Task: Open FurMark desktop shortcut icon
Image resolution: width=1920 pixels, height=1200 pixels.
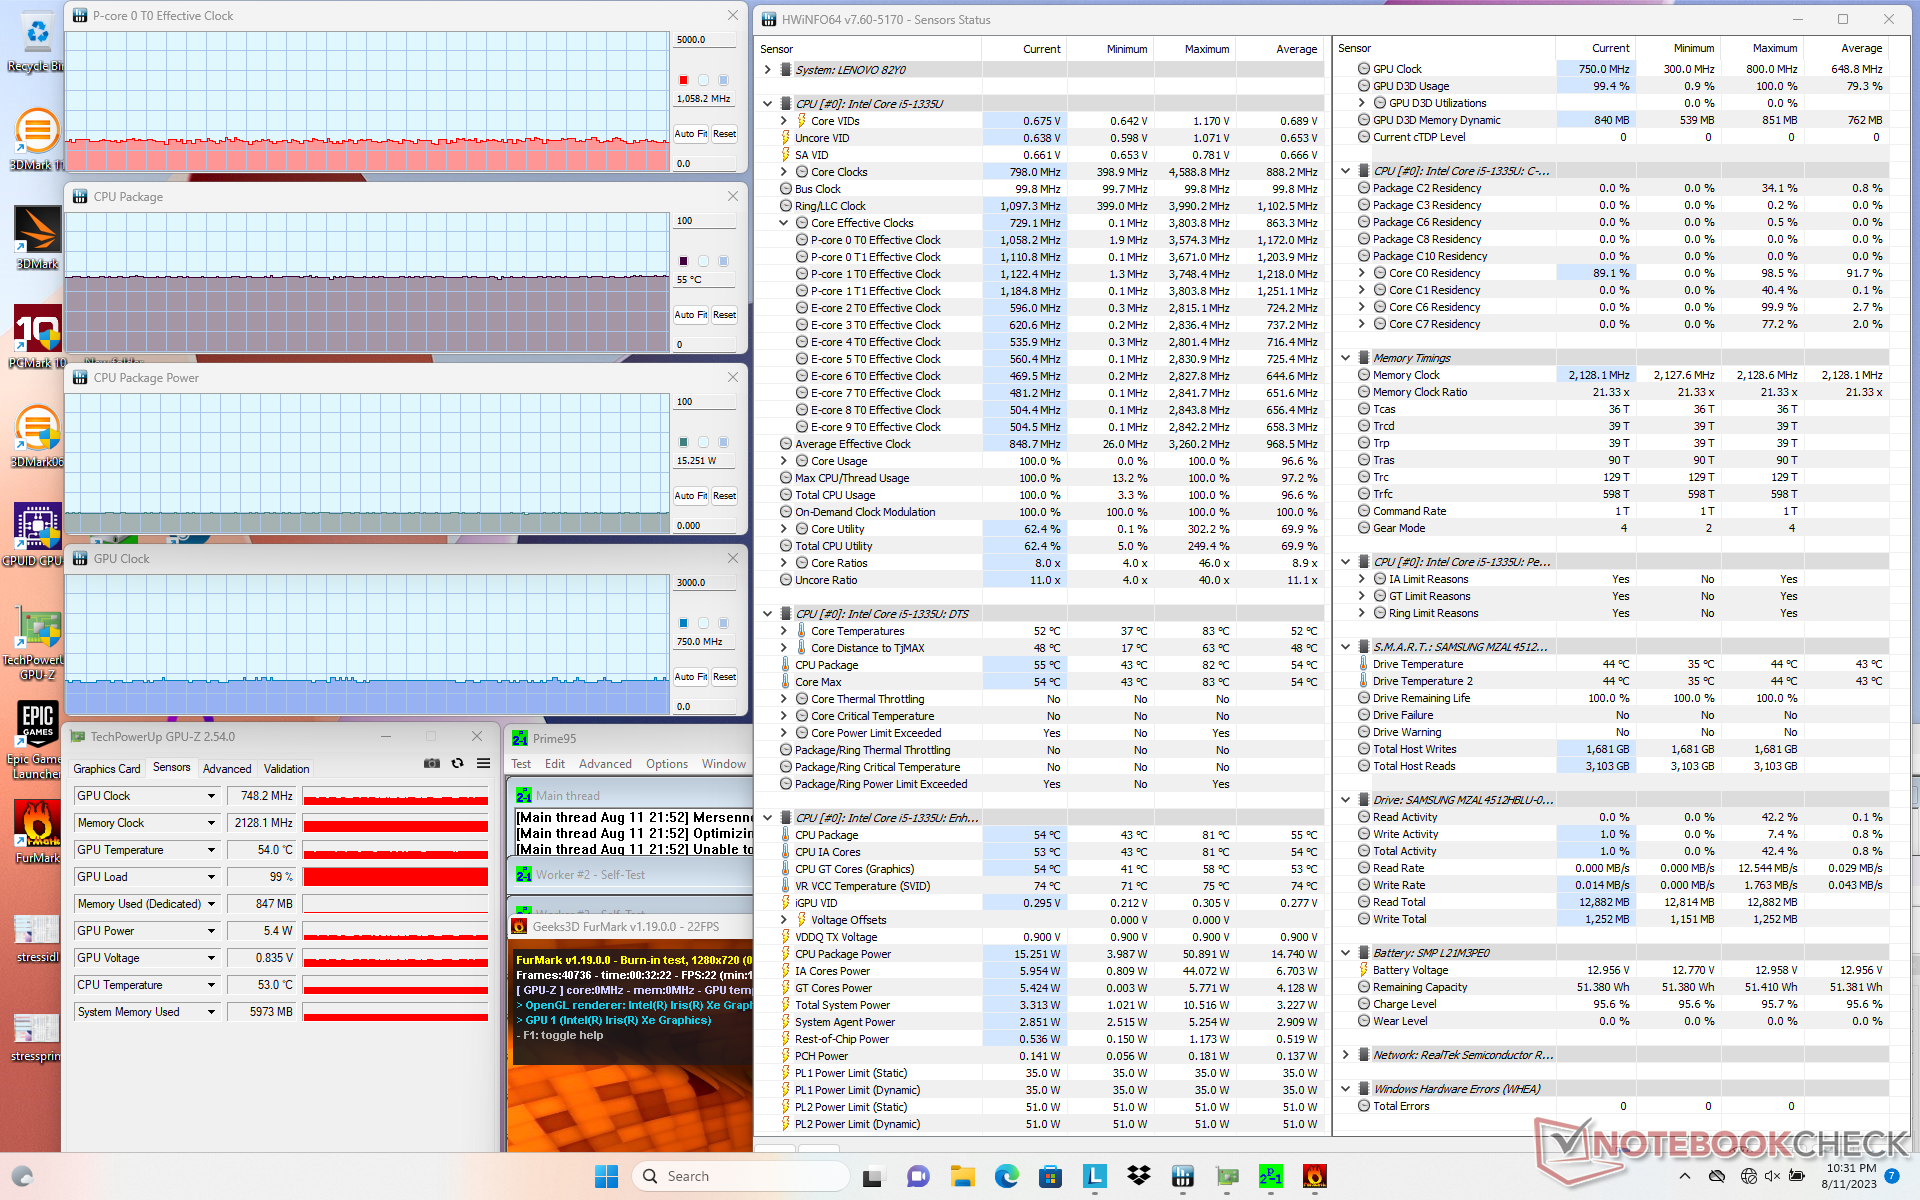Action: pyautogui.click(x=37, y=825)
